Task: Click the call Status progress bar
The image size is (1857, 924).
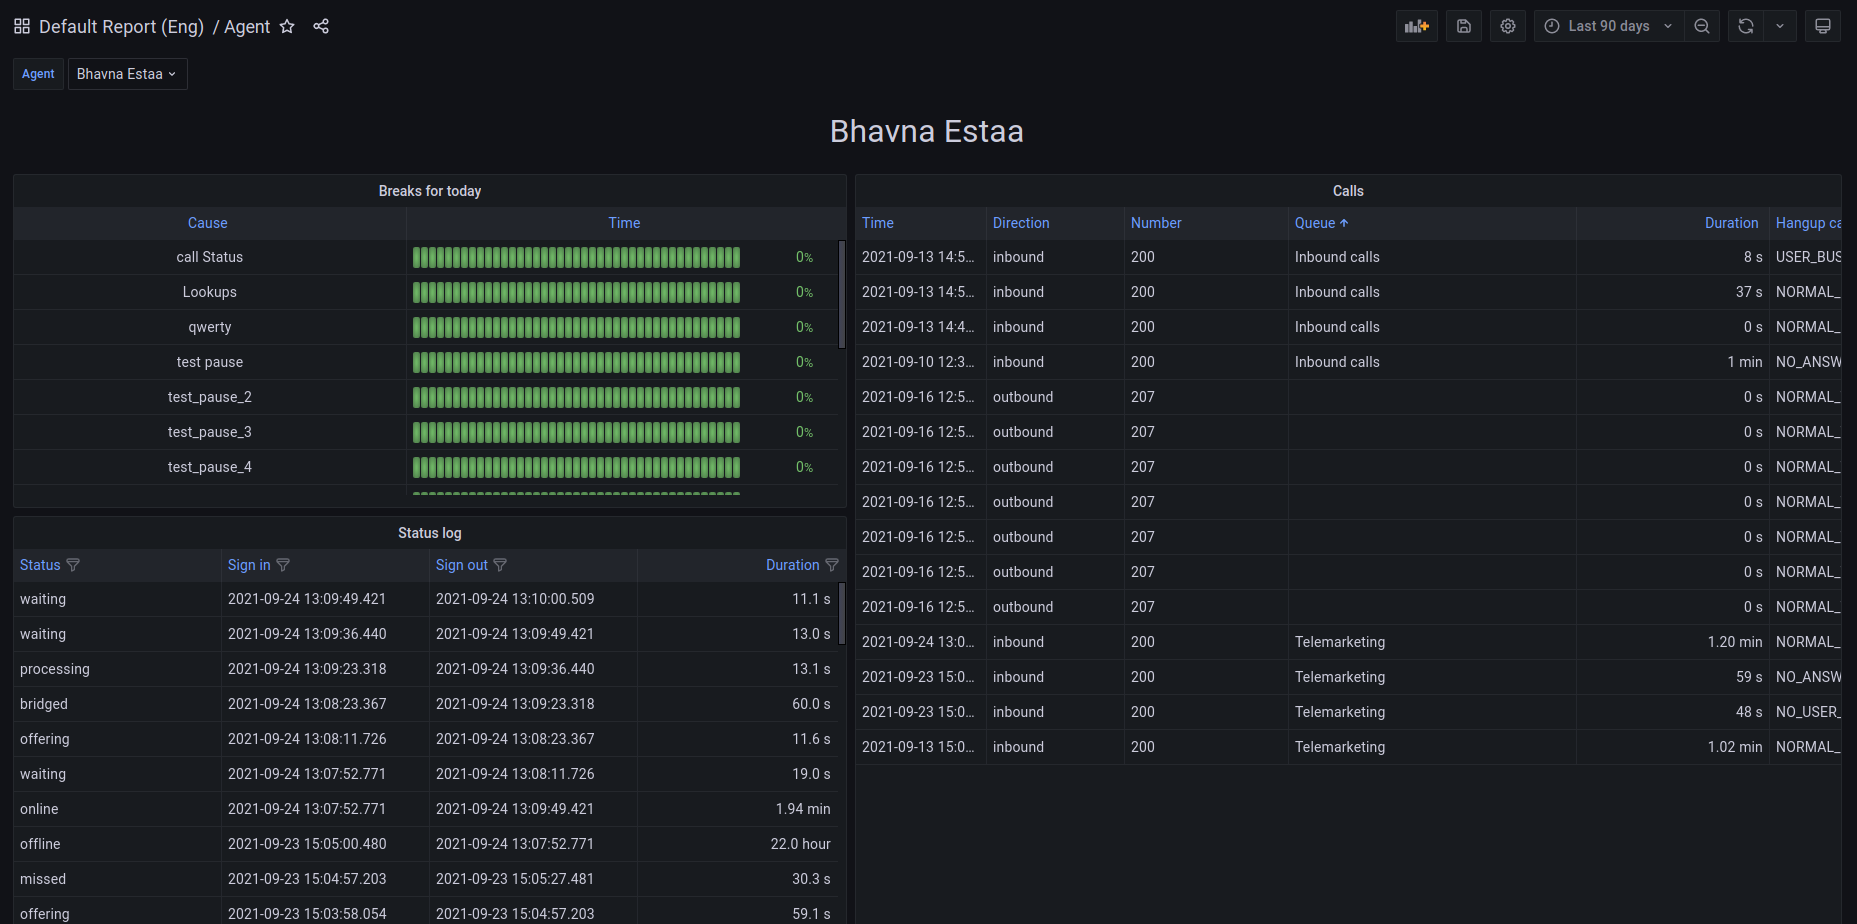Action: pos(576,257)
